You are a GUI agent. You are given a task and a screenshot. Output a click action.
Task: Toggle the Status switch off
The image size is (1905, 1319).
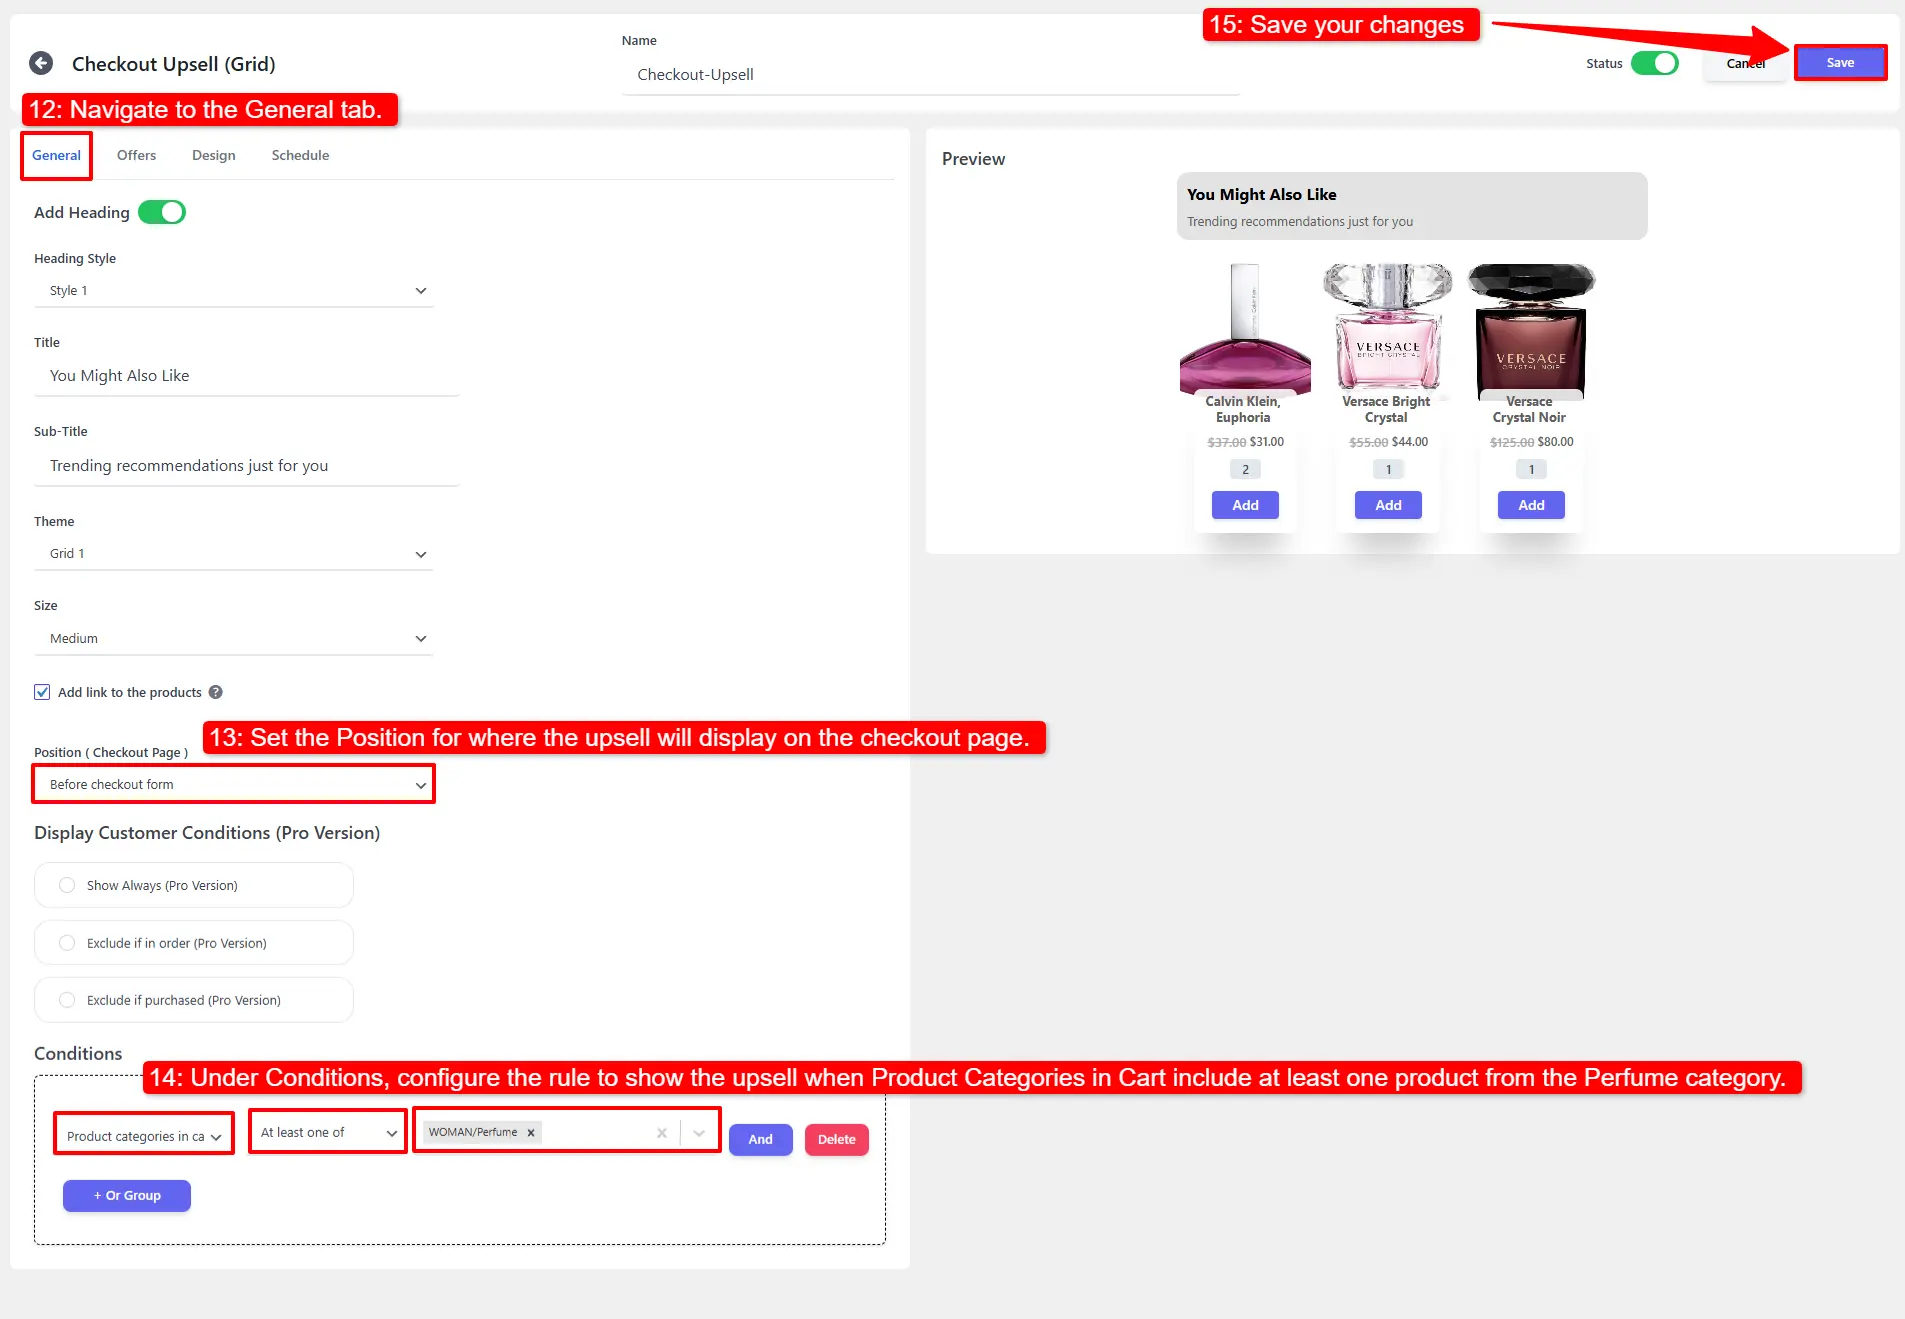coord(1654,63)
